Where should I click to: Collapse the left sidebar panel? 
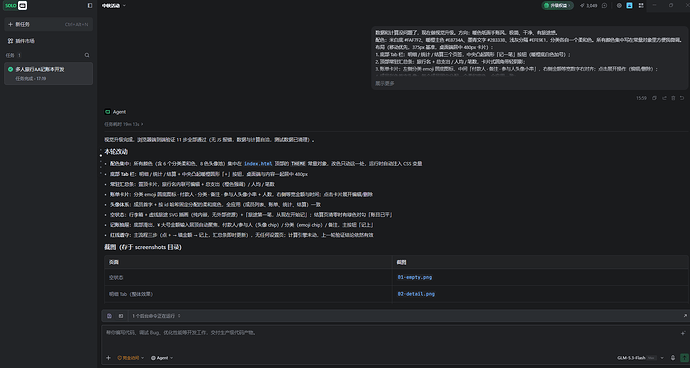pyautogui.click(x=90, y=6)
